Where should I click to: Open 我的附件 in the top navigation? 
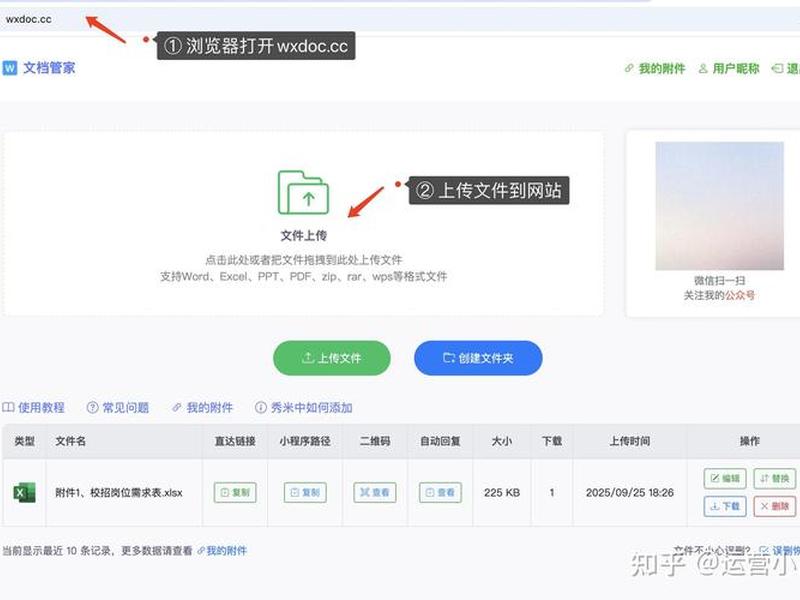655,68
